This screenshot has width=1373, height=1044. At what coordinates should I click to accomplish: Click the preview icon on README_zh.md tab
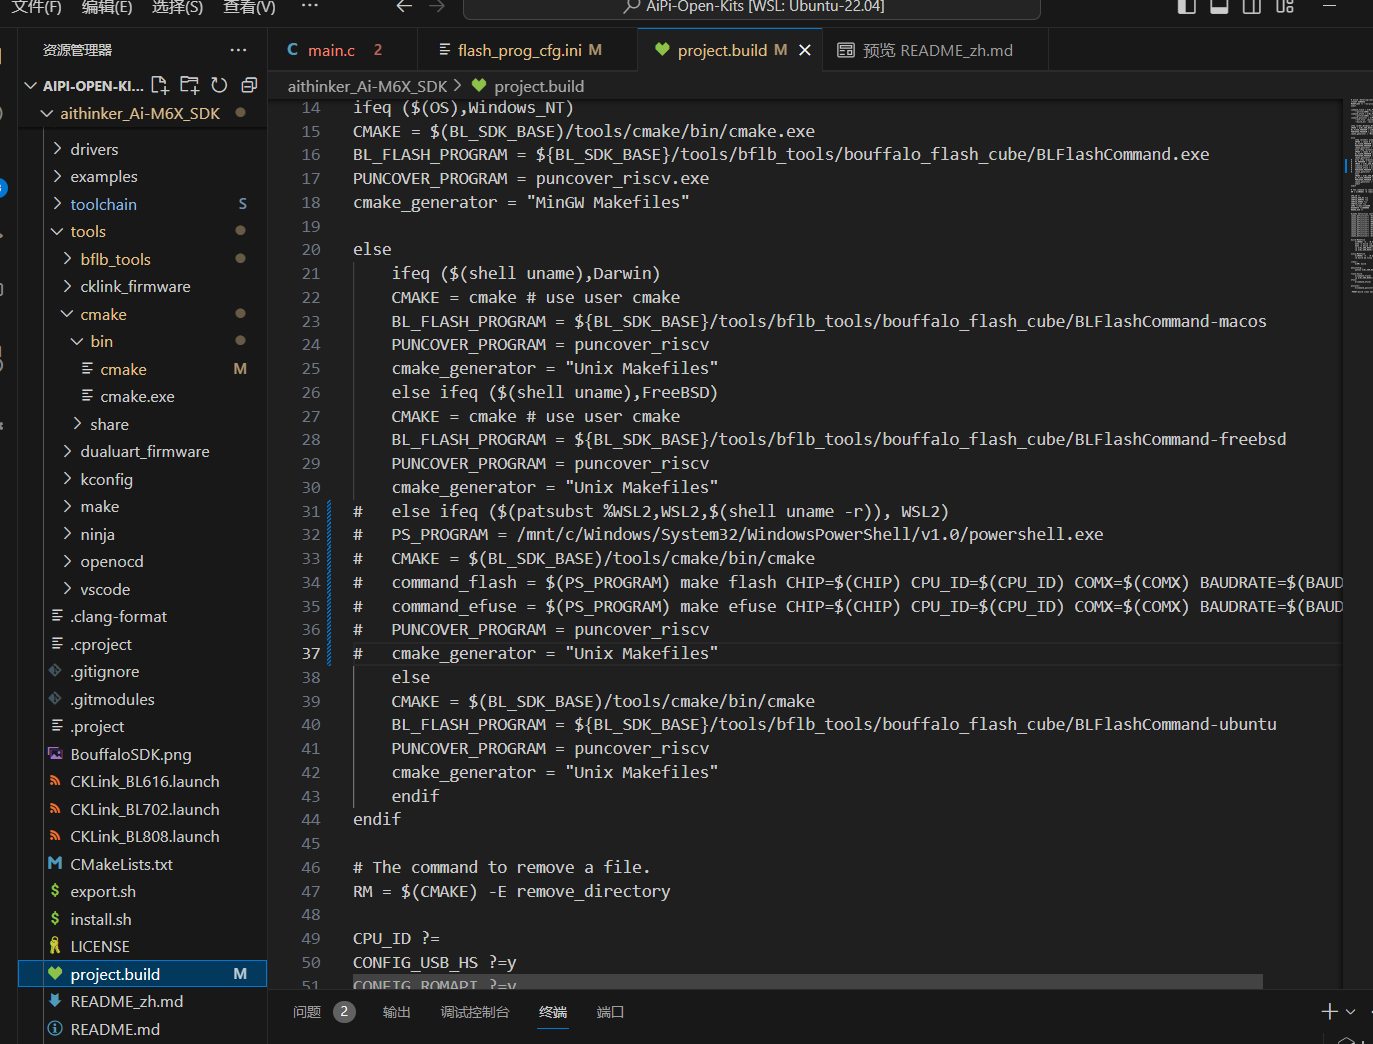(x=846, y=50)
